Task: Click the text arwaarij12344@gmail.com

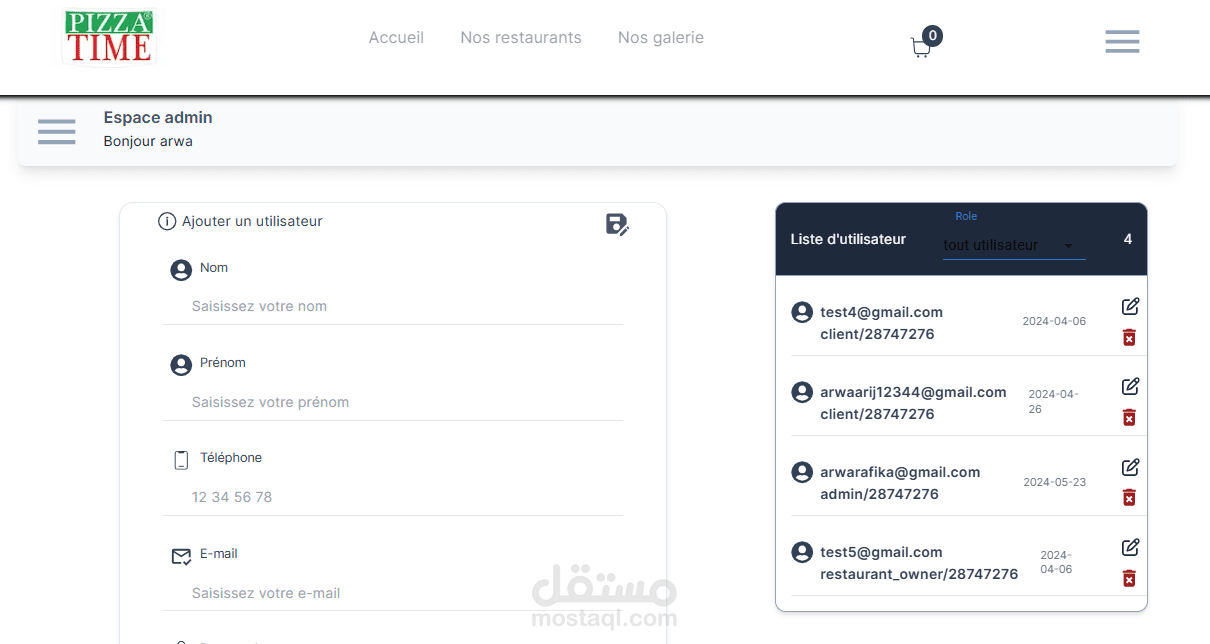Action: point(913,392)
